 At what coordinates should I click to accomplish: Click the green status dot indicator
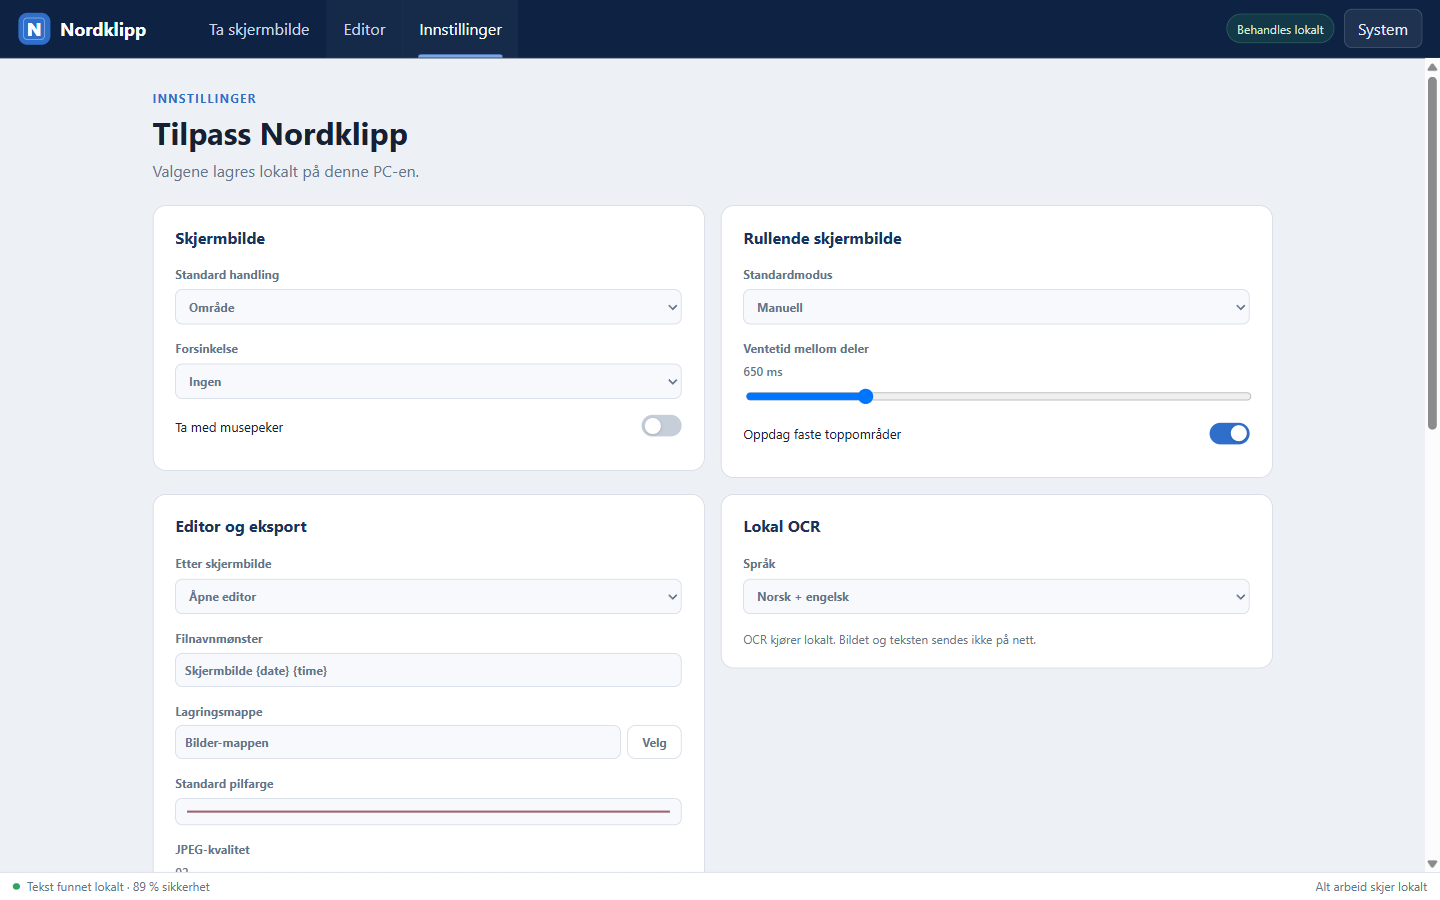pos(16,886)
